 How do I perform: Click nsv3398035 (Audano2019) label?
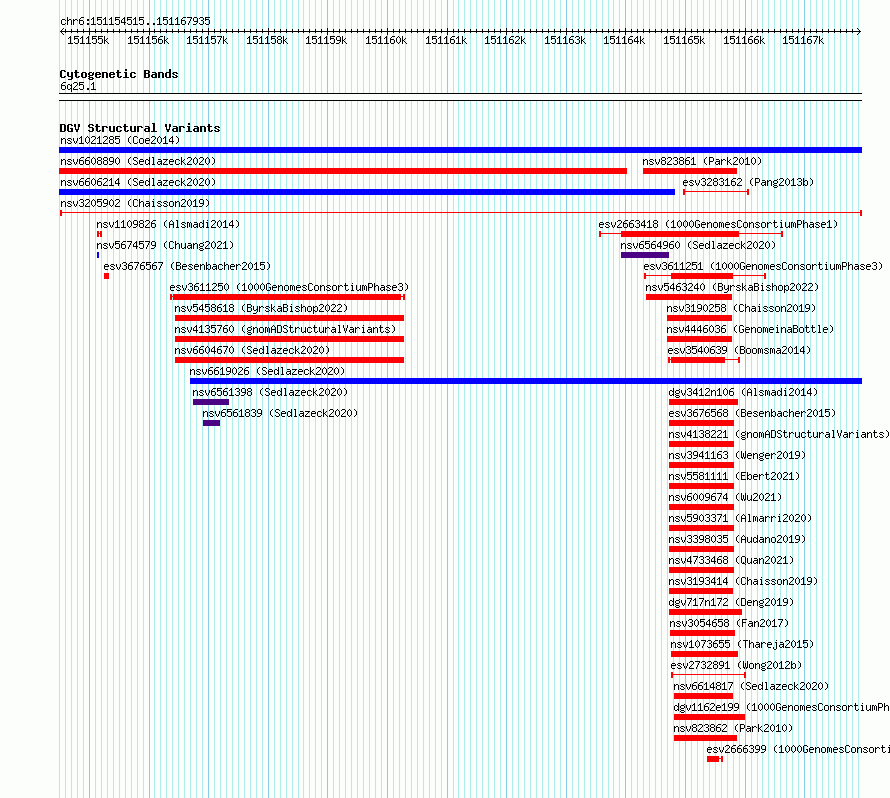coord(737,539)
